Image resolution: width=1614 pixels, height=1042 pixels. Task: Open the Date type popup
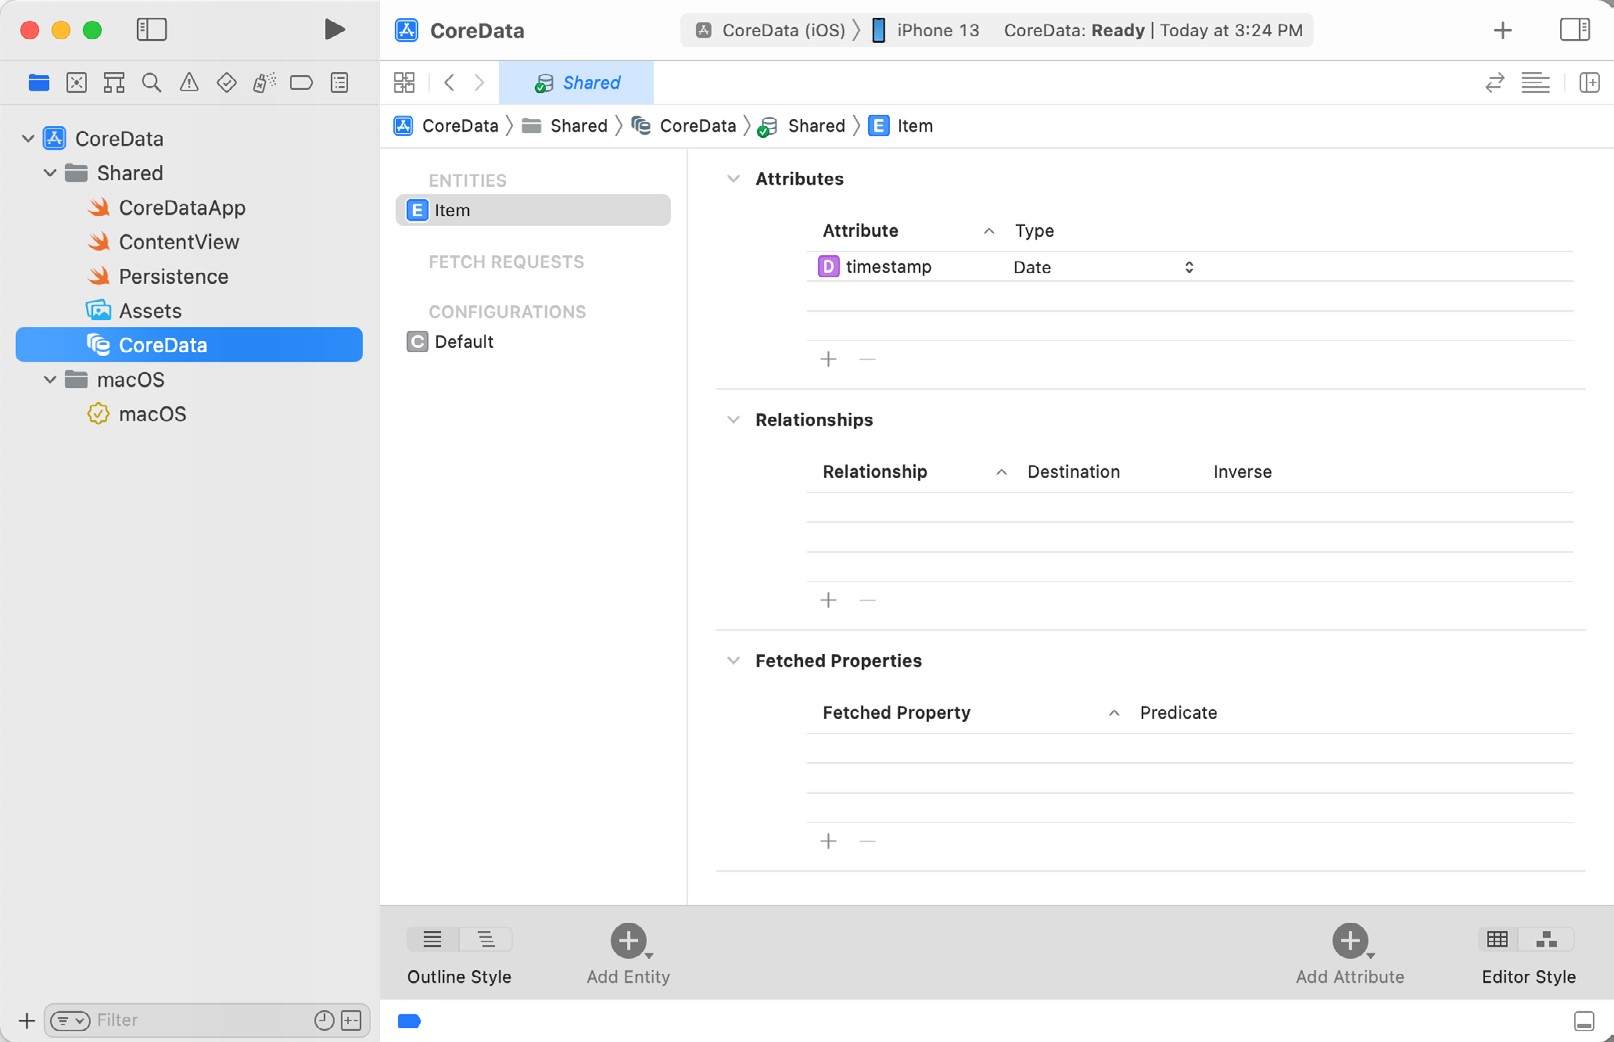(1103, 267)
